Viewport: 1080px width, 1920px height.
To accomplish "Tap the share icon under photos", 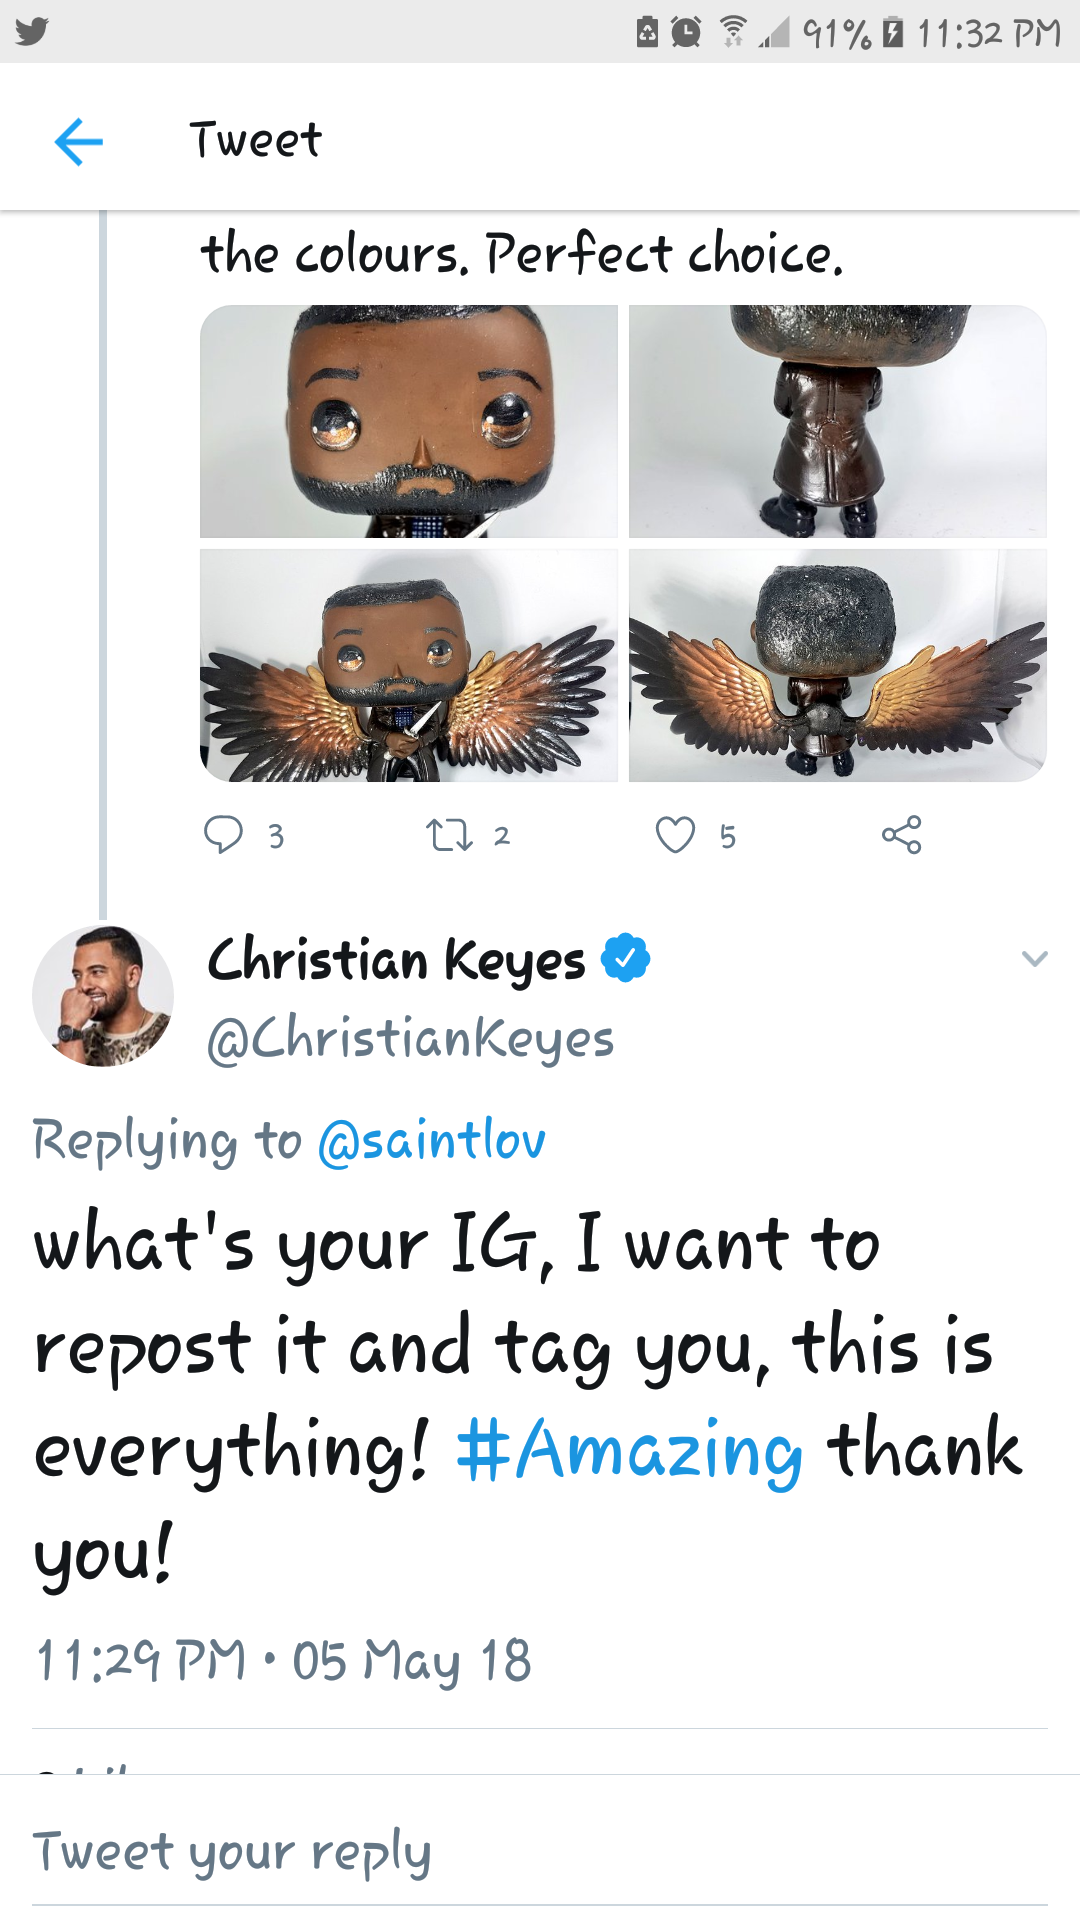I will click(901, 835).
